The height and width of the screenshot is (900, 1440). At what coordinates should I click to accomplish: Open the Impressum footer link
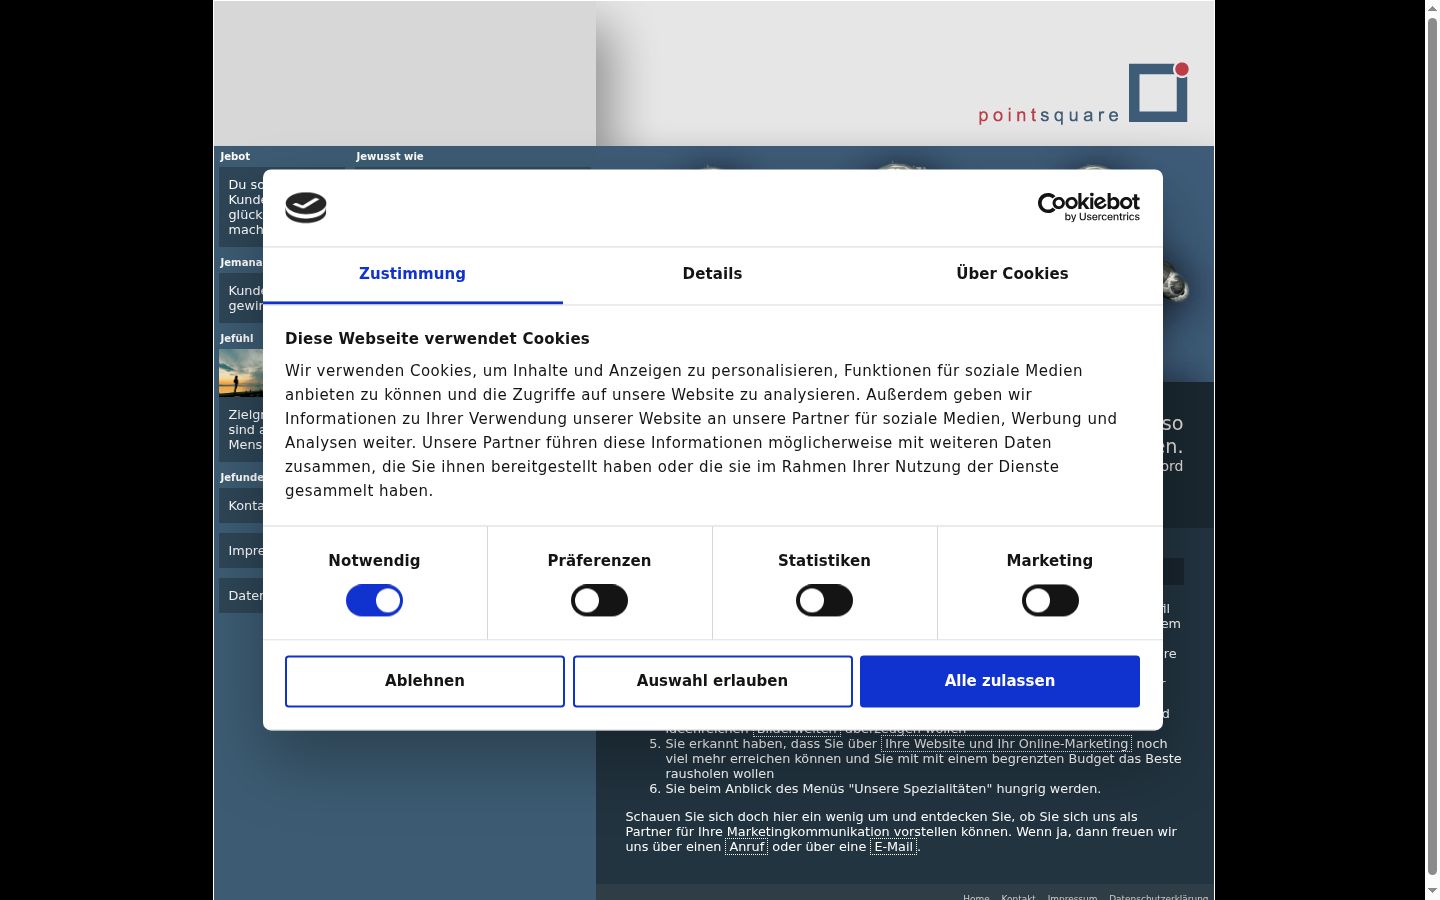pyautogui.click(x=1072, y=897)
